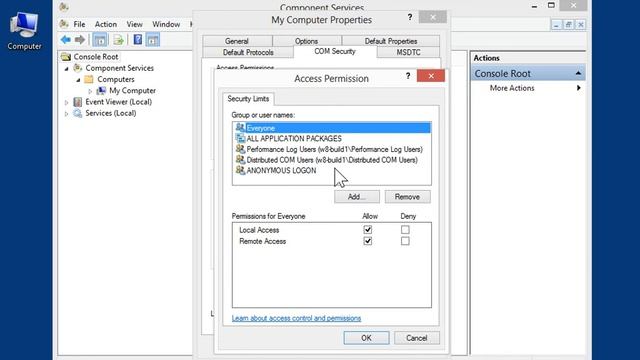This screenshot has height=360, width=640.
Task: Click the My Computer node icon
Action: 101,90
